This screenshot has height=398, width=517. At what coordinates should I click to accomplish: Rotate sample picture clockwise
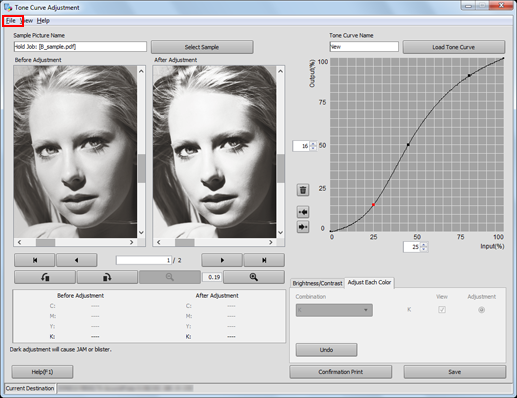pos(107,277)
